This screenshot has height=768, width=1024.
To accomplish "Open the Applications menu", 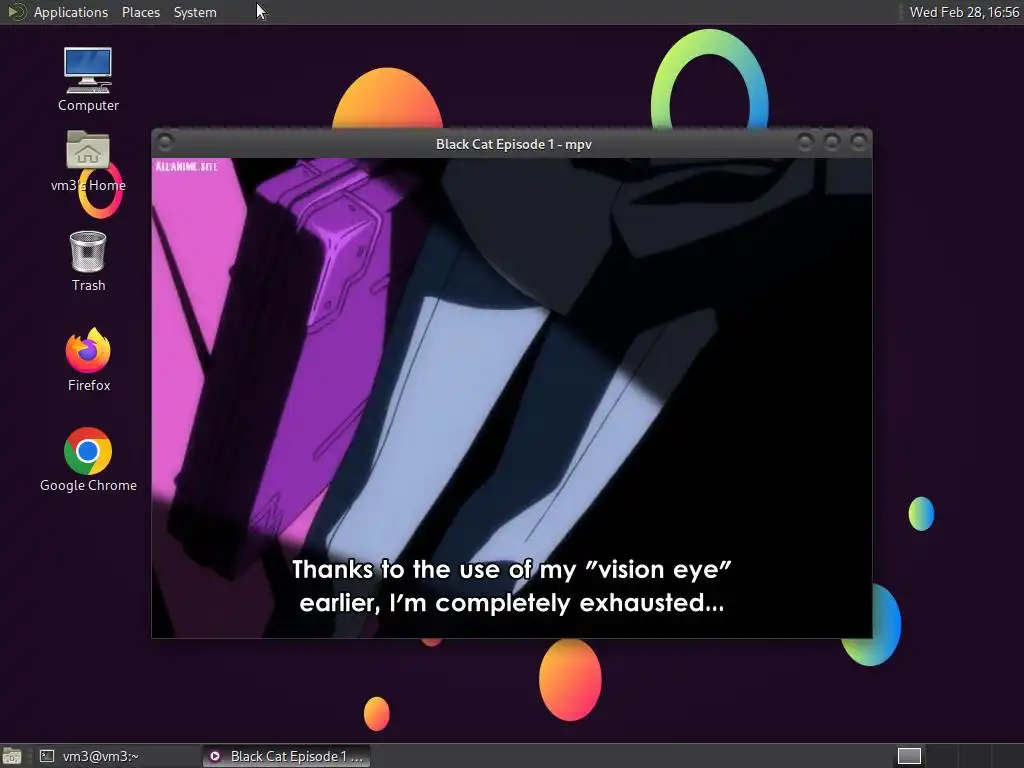I will pyautogui.click(x=71, y=12).
